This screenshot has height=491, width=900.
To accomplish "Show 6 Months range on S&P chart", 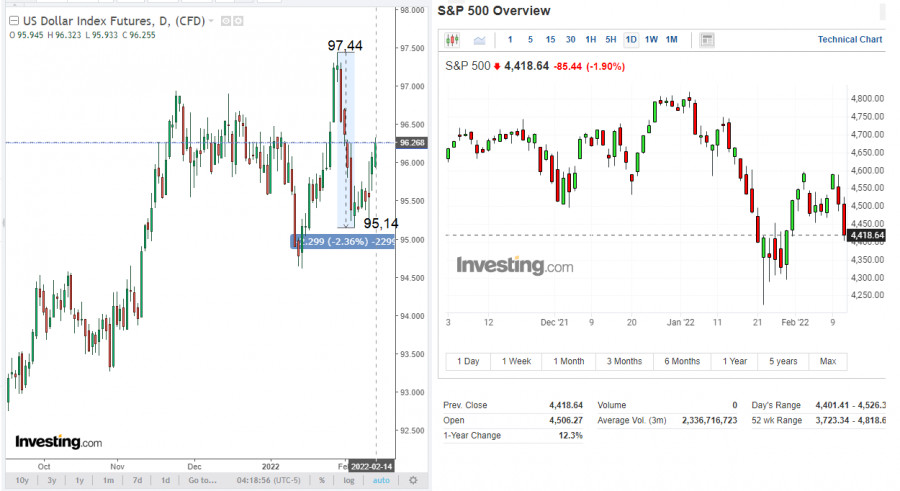I will (x=682, y=361).
